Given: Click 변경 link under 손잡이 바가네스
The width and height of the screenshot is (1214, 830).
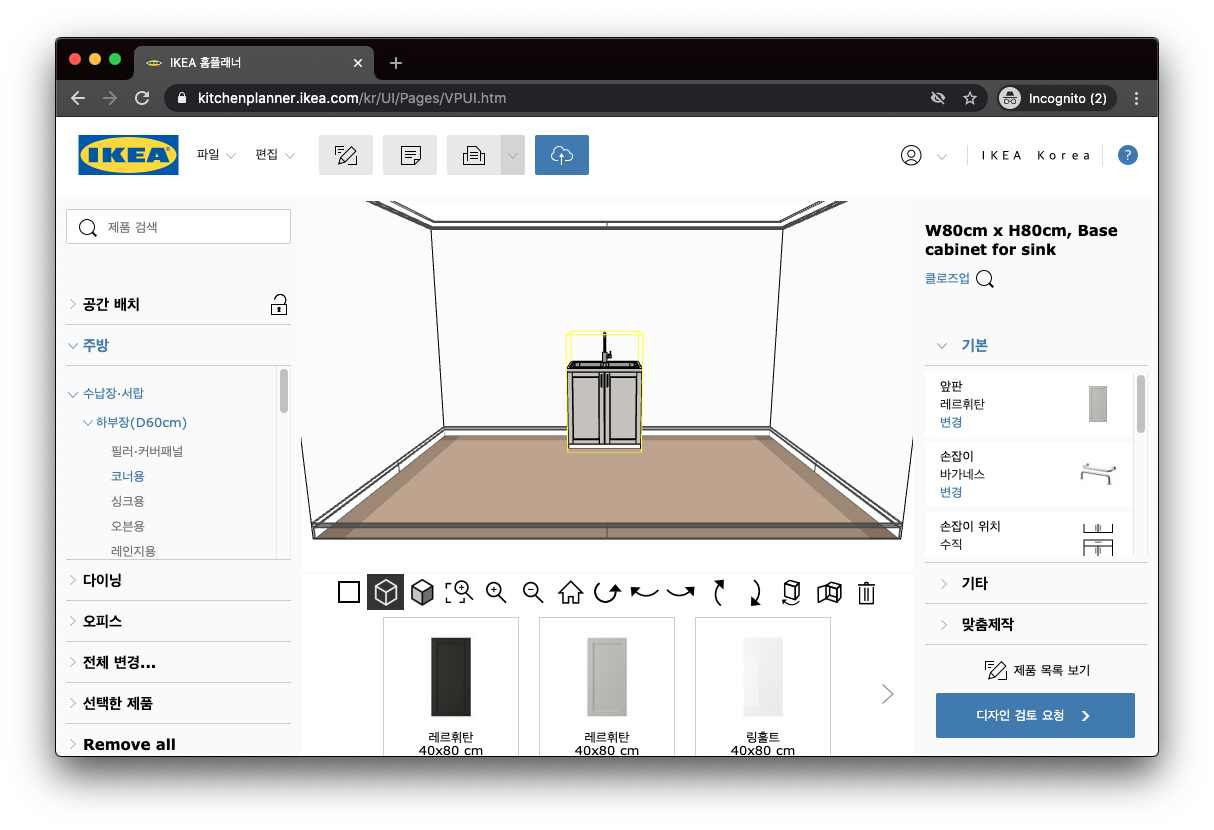Looking at the screenshot, I should (x=951, y=493).
